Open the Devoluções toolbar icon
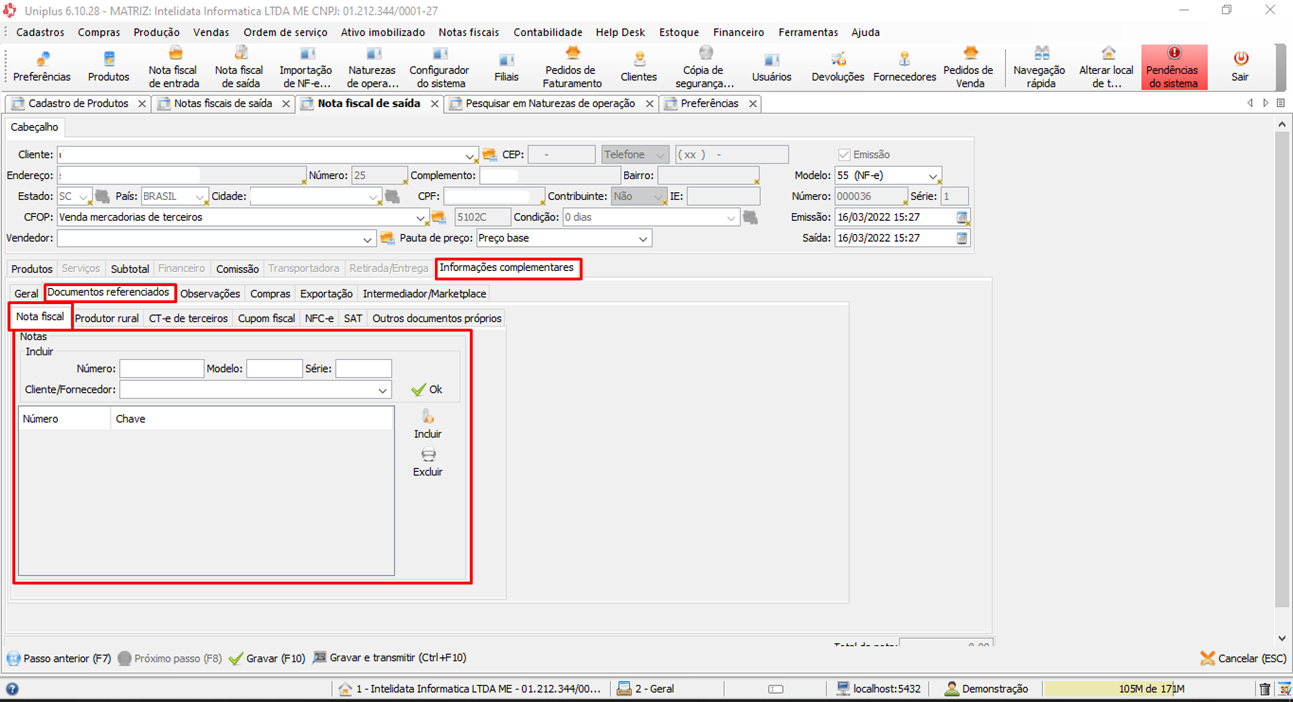Image resolution: width=1293 pixels, height=702 pixels. (838, 67)
